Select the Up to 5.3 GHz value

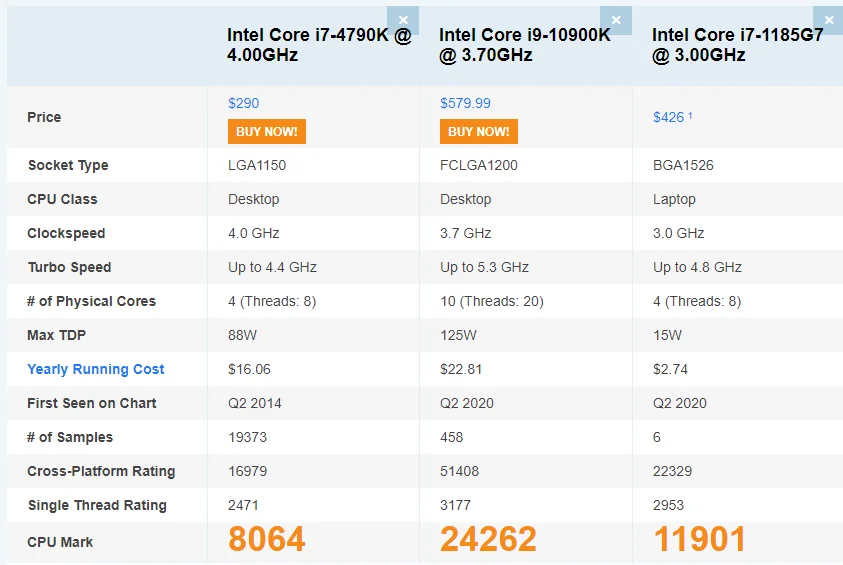(484, 267)
